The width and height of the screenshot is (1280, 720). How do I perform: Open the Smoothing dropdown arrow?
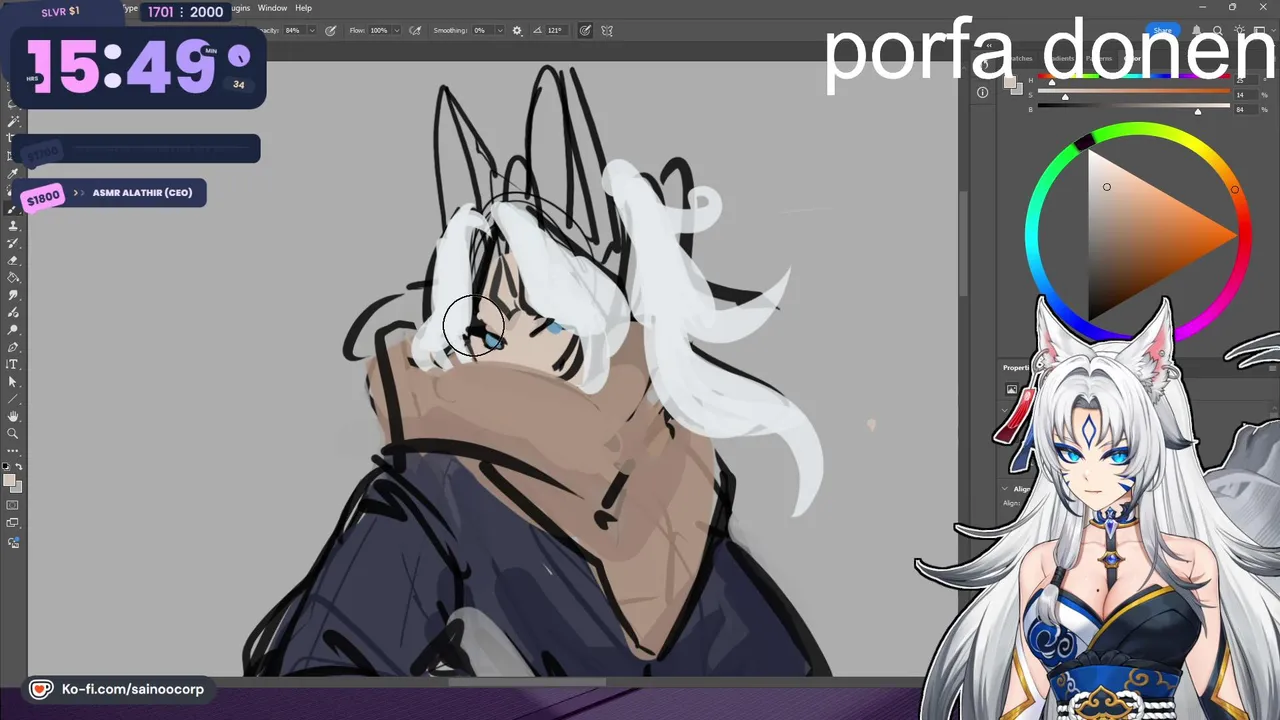tap(499, 31)
